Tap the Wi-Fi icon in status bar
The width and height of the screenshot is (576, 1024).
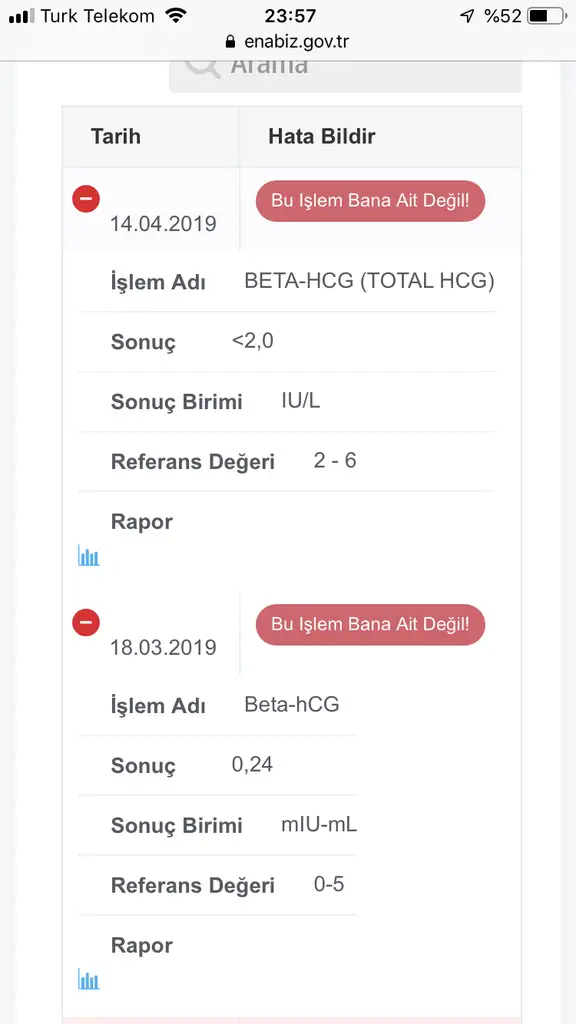[175, 16]
